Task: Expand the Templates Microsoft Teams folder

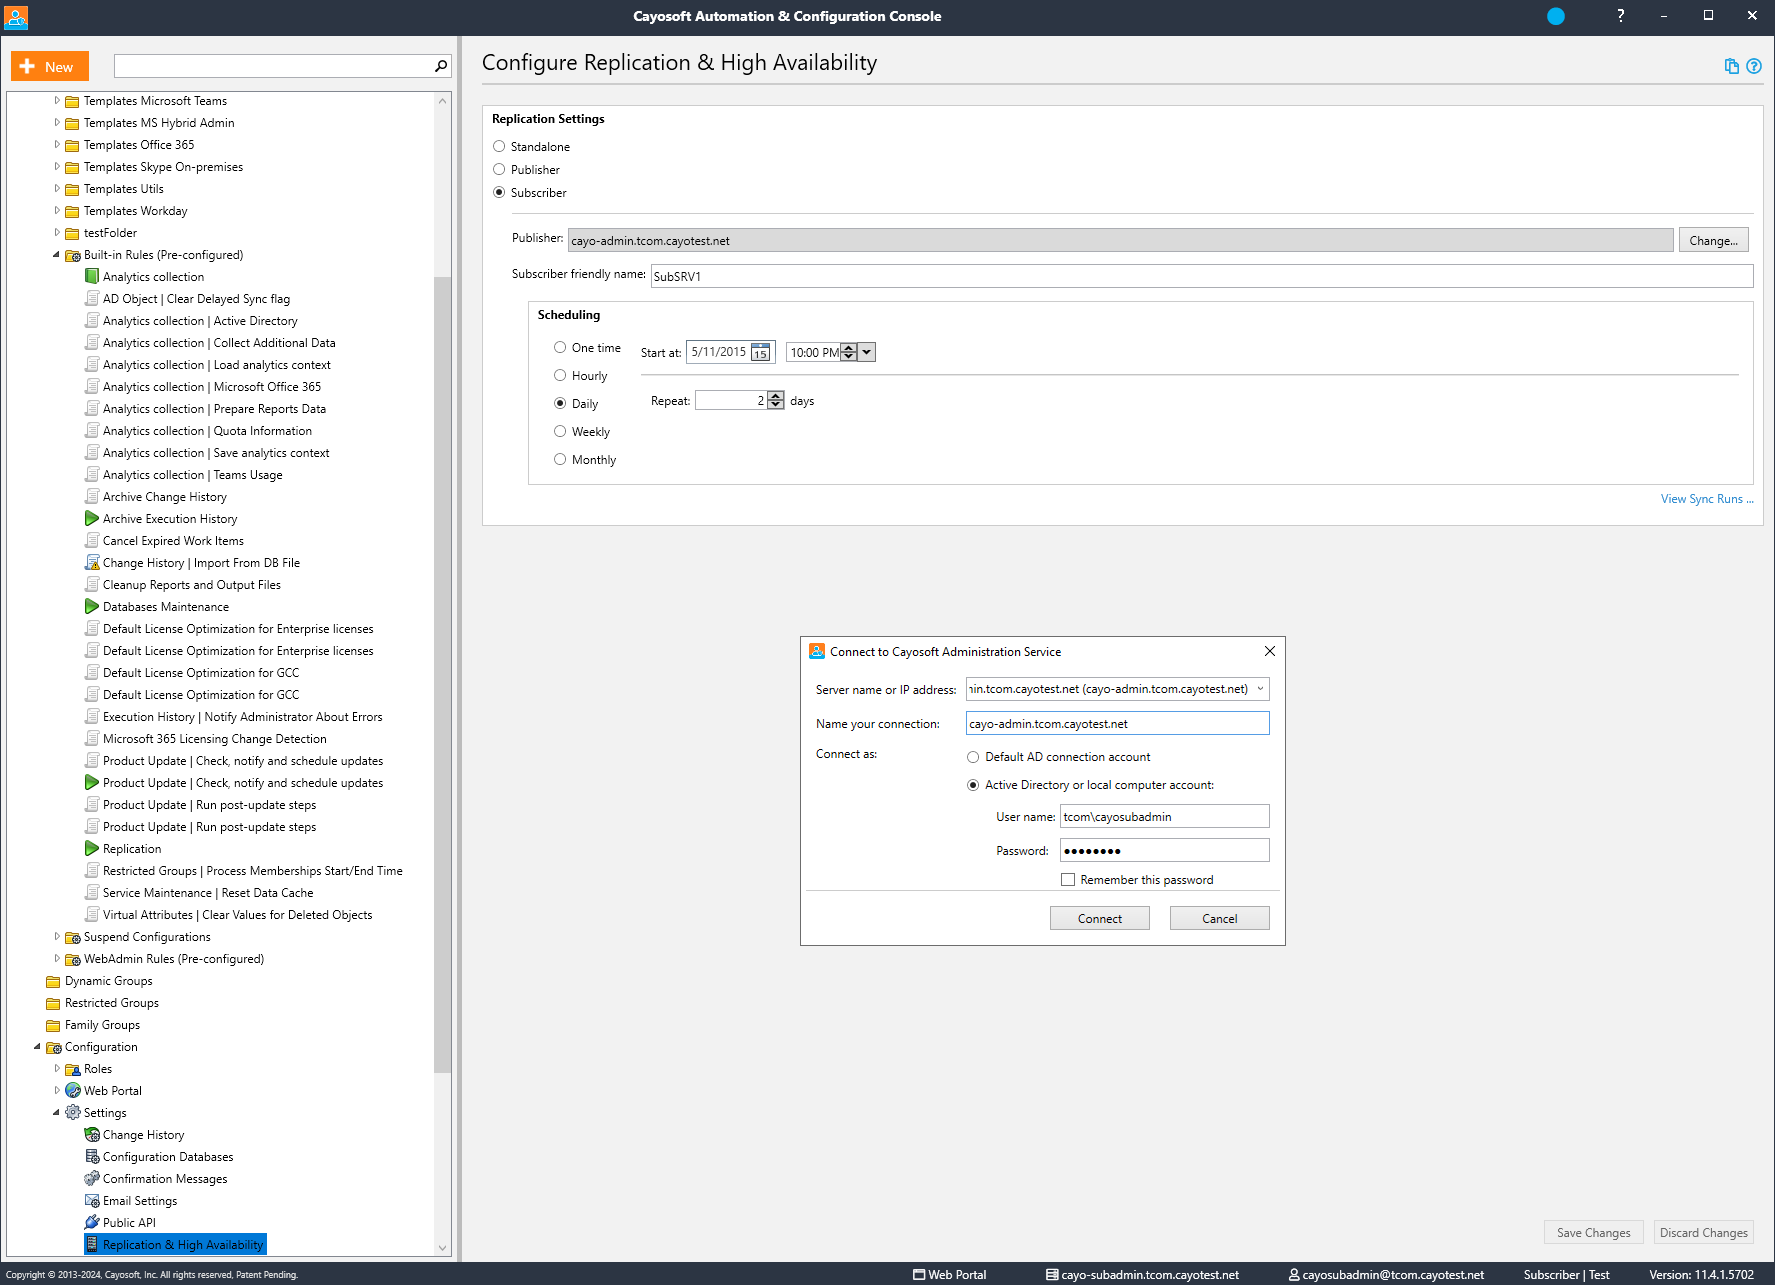Action: coord(56,101)
